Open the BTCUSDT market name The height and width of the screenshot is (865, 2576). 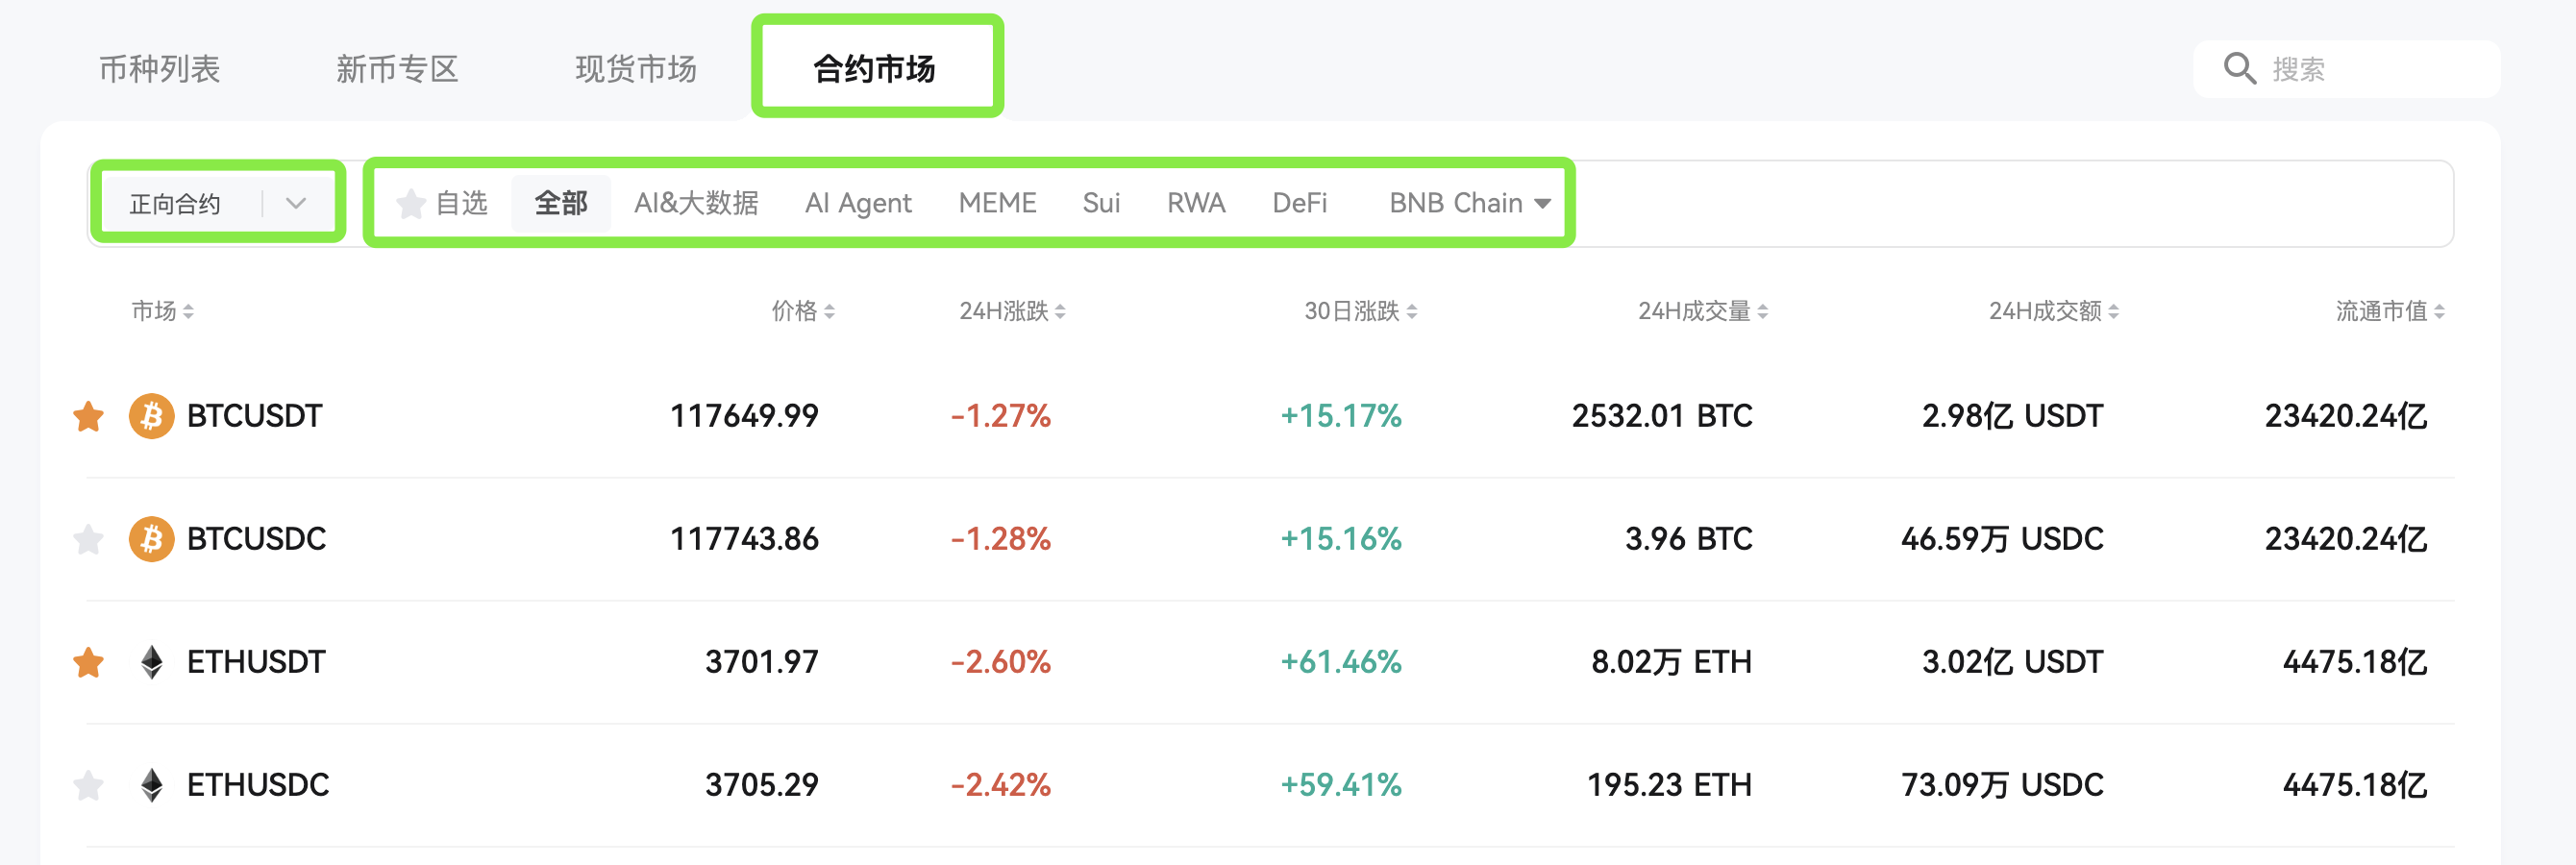(254, 416)
